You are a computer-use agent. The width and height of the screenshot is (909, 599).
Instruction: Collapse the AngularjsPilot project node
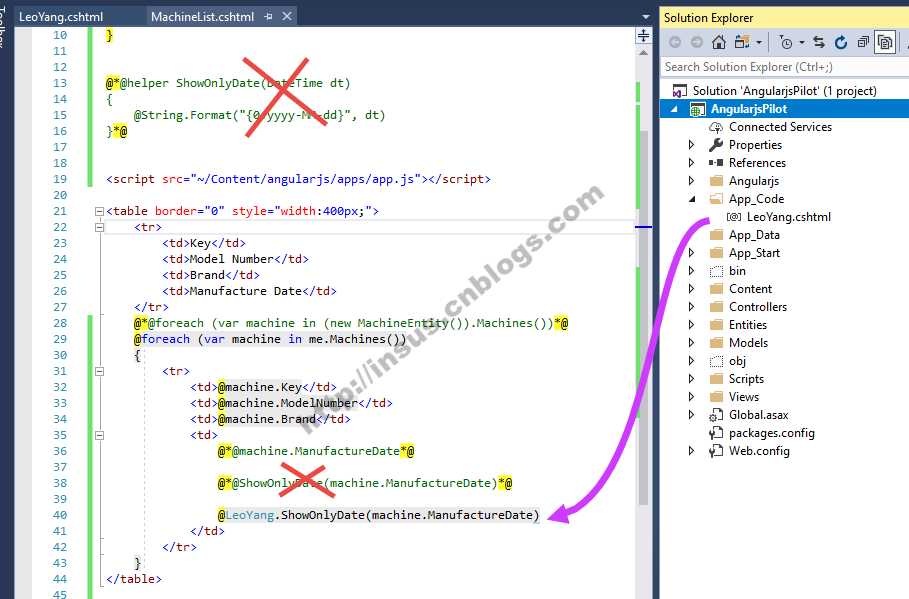pos(674,109)
